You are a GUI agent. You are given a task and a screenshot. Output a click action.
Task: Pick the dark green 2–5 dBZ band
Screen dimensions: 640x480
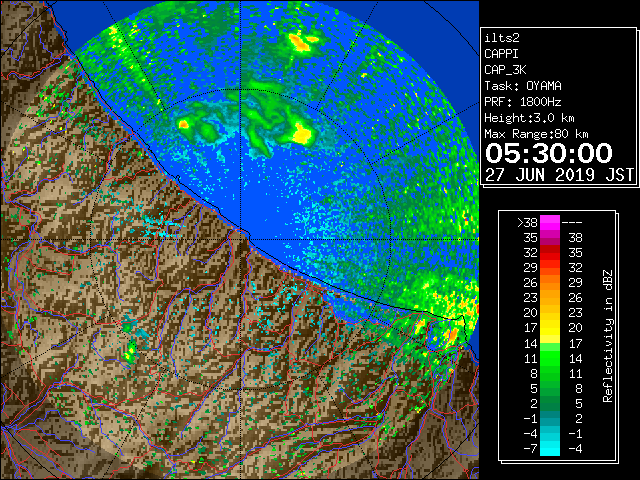coord(550,403)
